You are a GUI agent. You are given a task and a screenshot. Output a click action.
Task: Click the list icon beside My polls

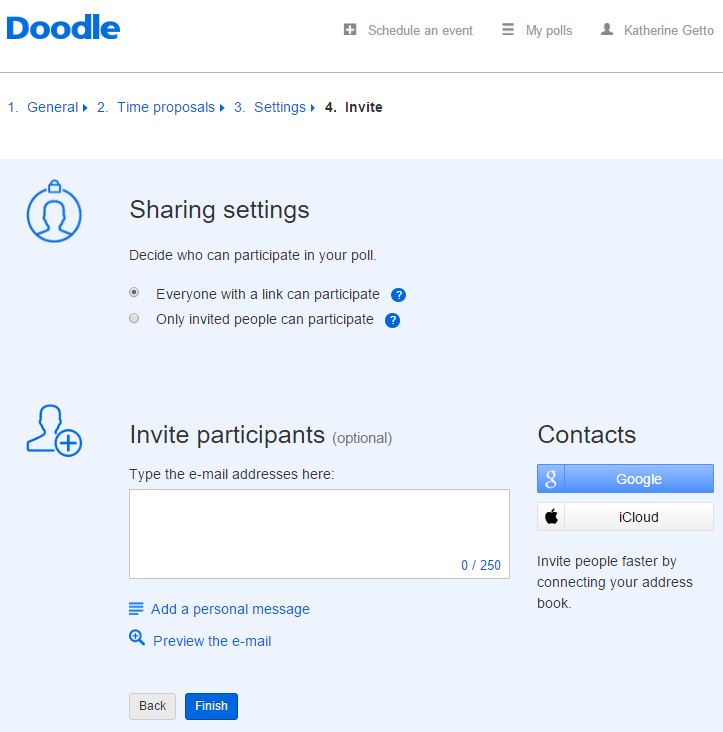click(508, 29)
